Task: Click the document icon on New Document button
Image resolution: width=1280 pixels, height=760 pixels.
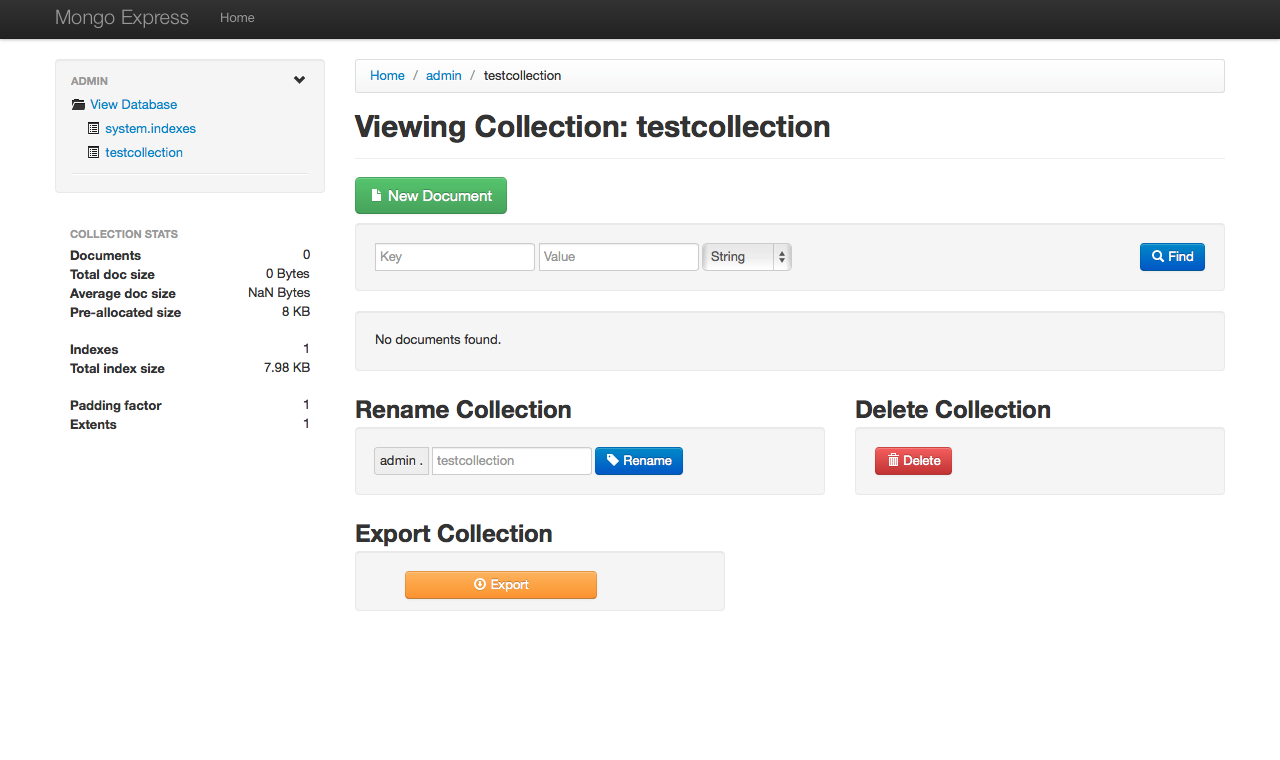Action: coord(376,196)
